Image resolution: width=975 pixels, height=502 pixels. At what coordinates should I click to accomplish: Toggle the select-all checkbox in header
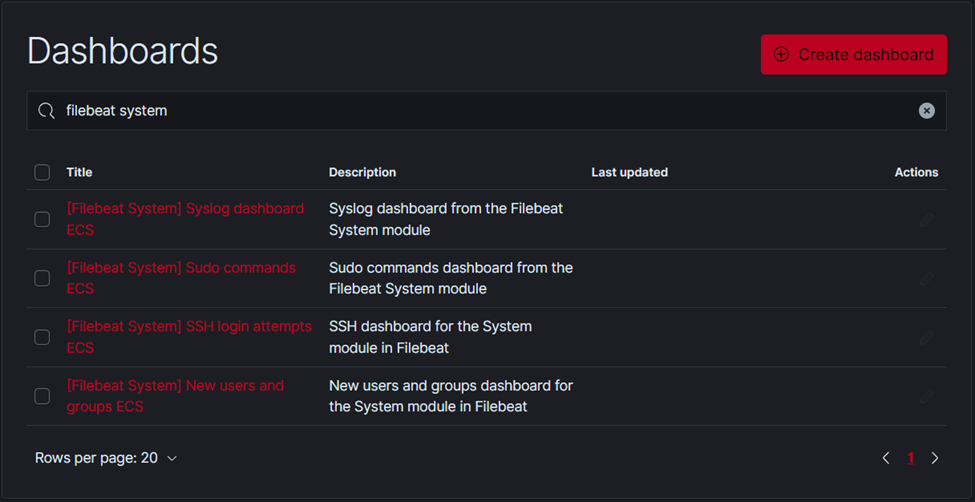point(42,172)
